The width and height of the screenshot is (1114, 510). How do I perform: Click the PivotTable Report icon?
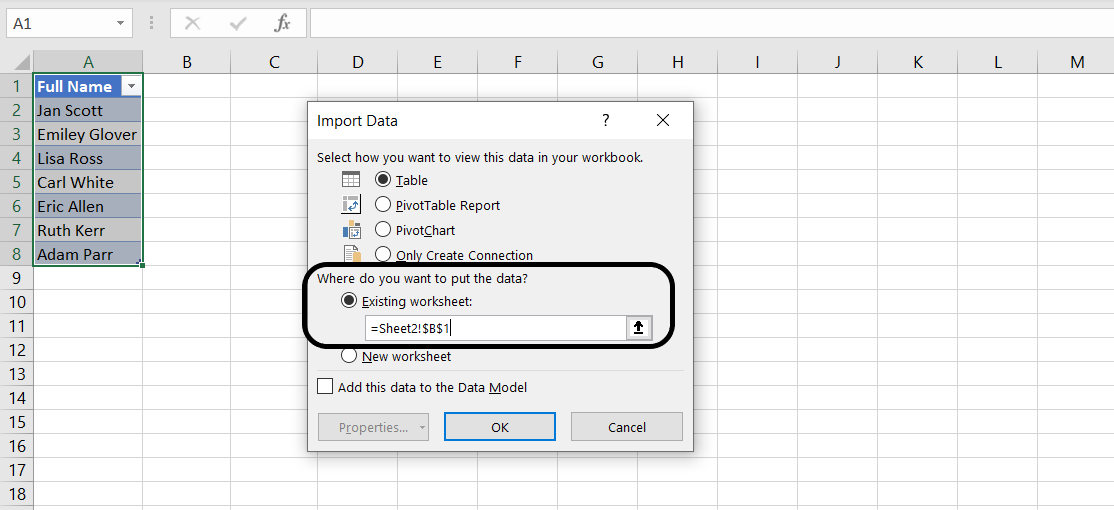[x=351, y=204]
